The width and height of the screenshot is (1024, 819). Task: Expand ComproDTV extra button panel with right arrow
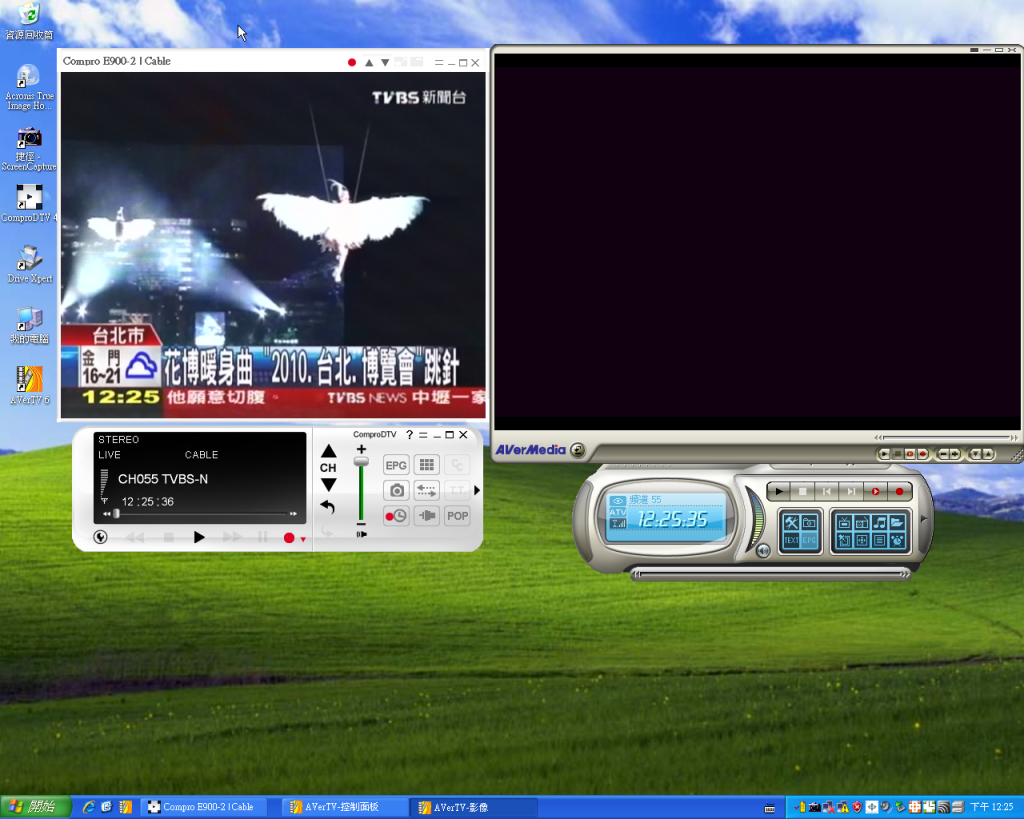click(x=477, y=490)
